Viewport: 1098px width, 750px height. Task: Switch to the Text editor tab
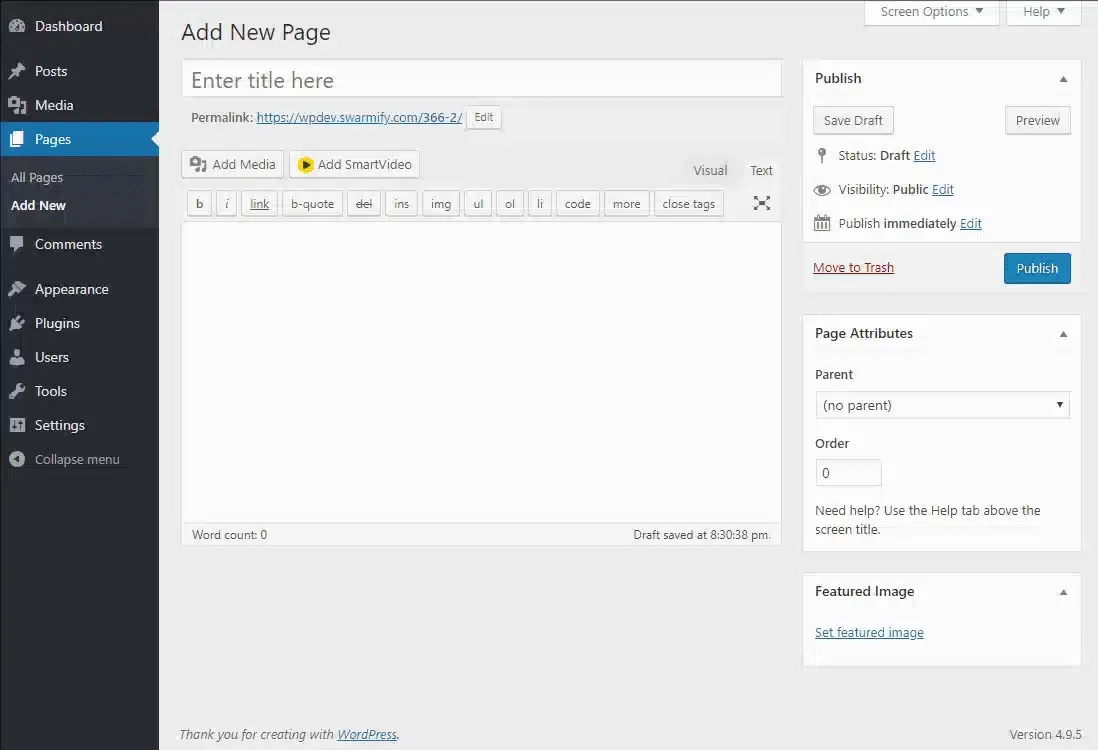point(761,170)
